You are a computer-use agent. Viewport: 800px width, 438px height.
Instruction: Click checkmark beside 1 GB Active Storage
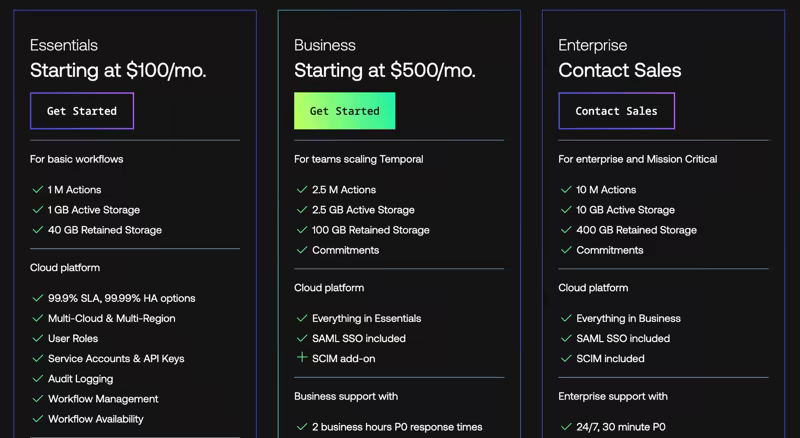tap(38, 210)
